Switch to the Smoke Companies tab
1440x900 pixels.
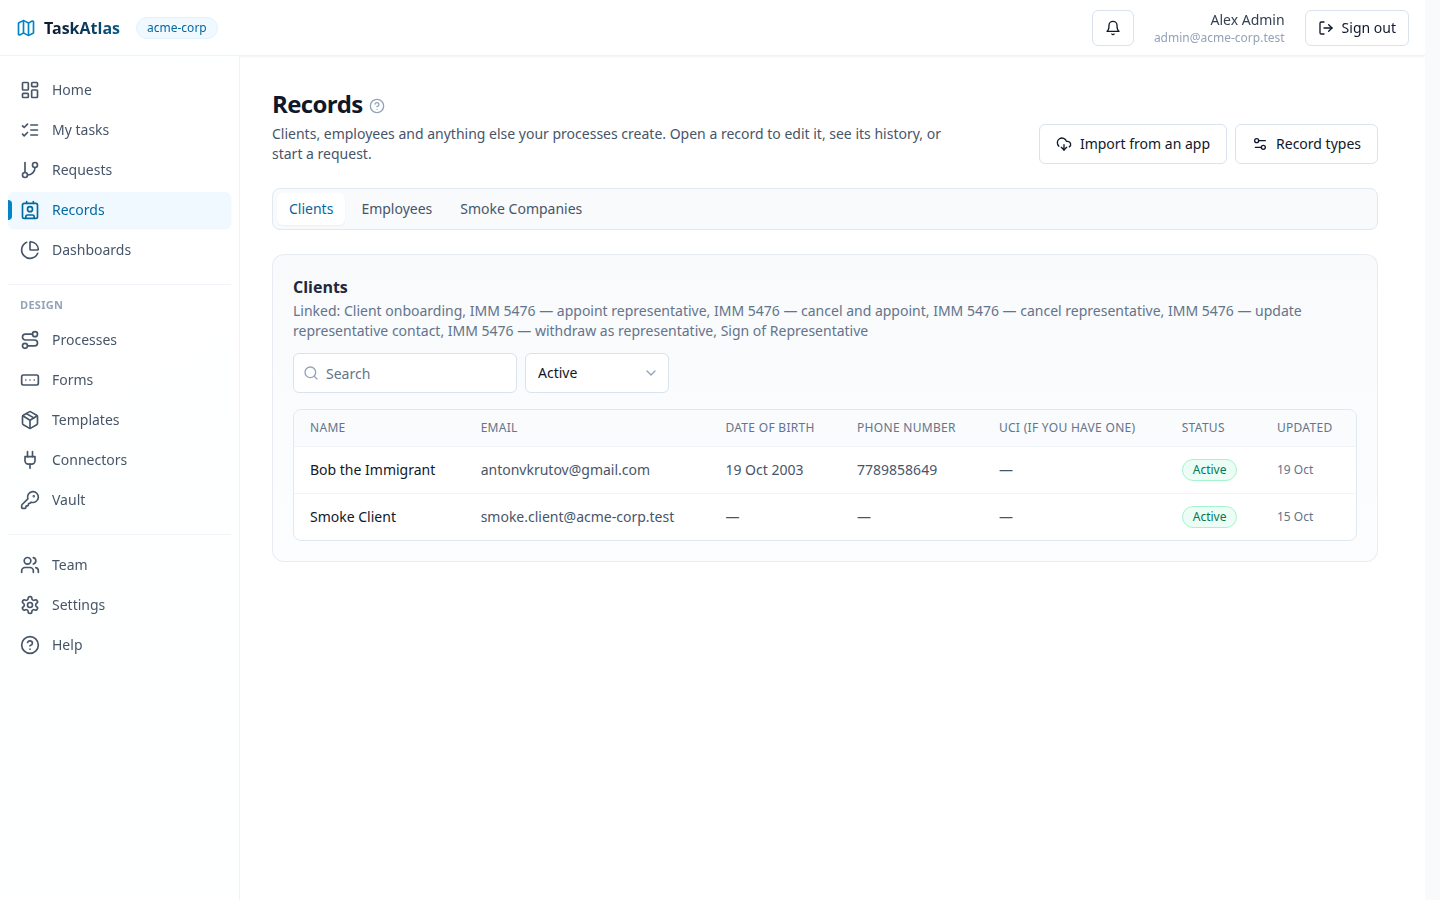pos(521,209)
